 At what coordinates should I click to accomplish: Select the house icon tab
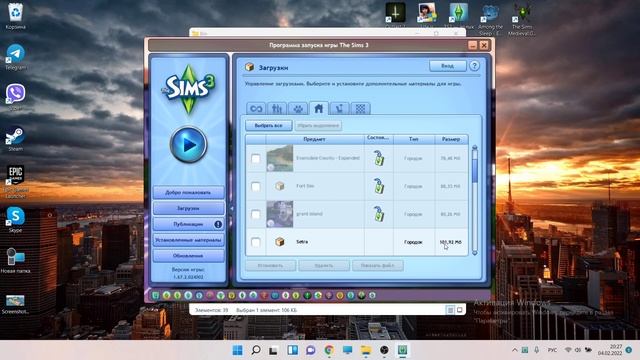[x=319, y=108]
